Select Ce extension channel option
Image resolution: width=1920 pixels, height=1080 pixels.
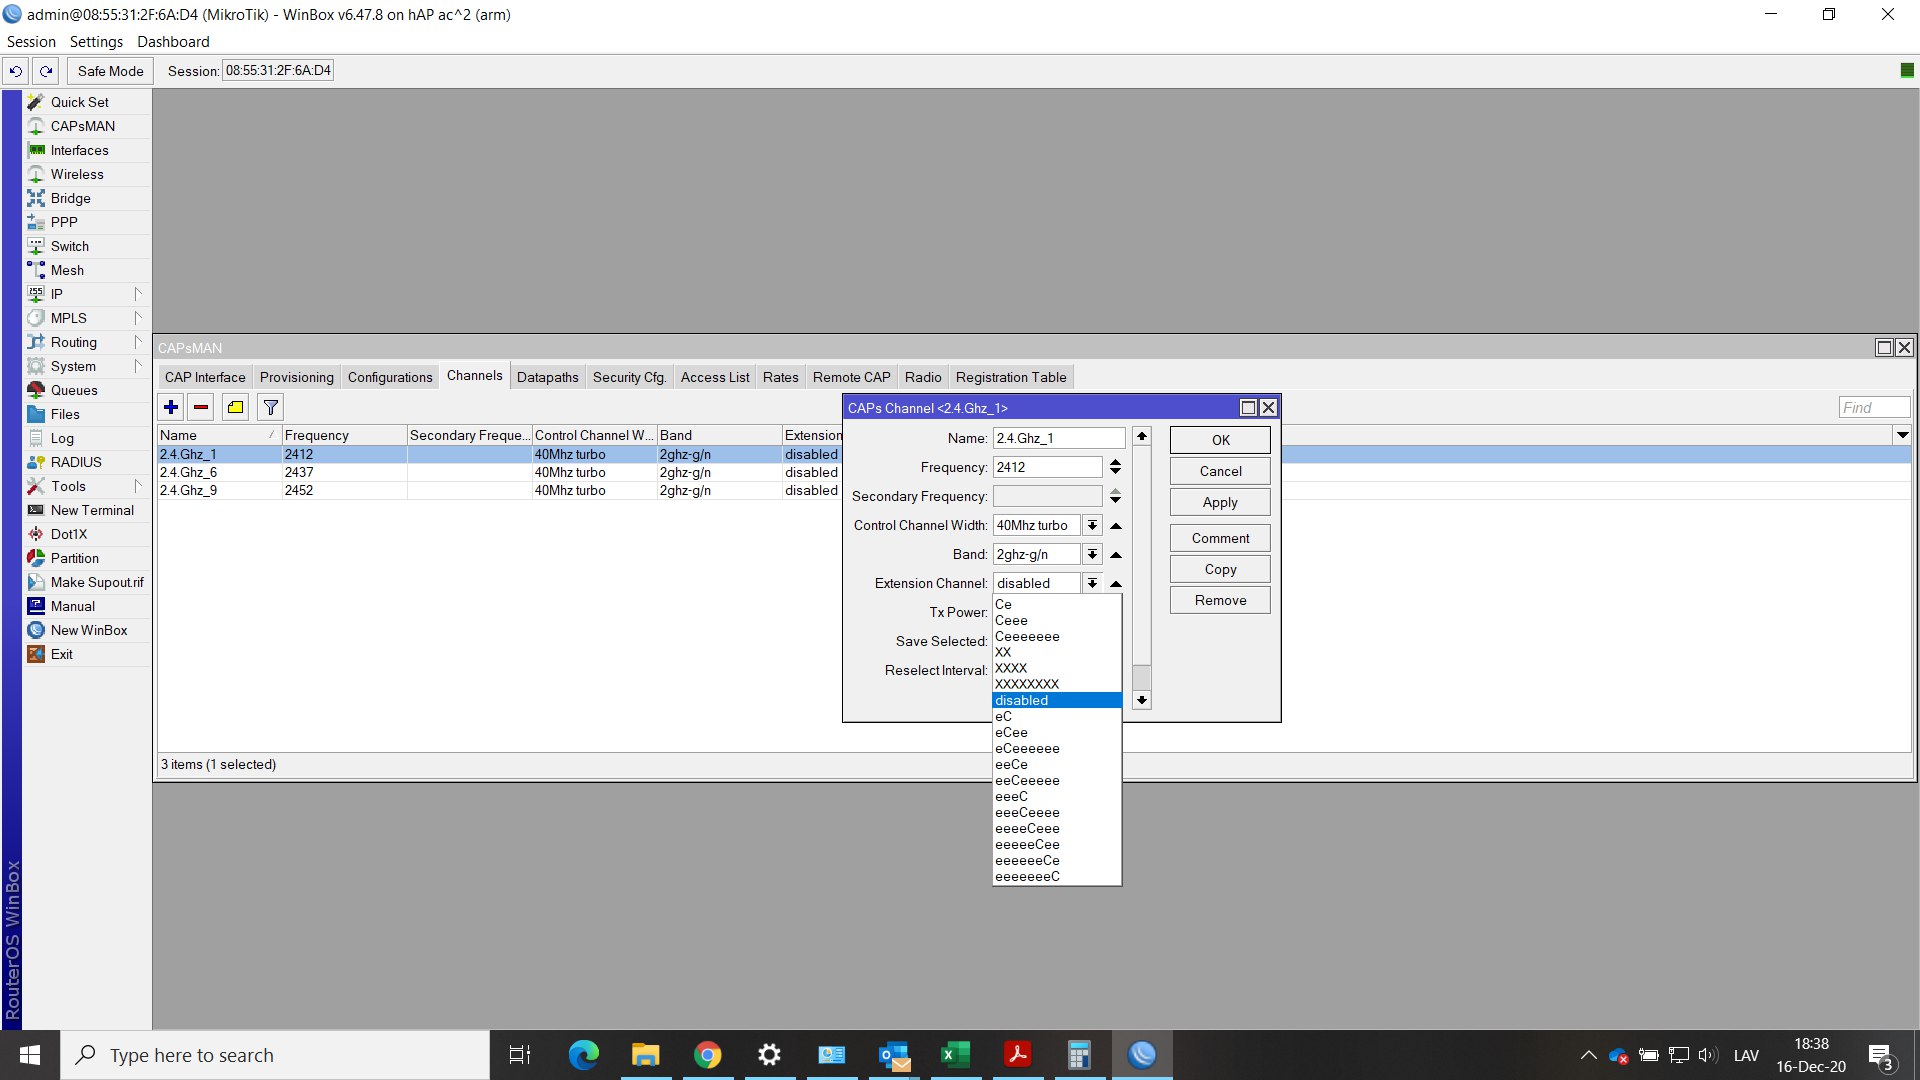pyautogui.click(x=1056, y=604)
